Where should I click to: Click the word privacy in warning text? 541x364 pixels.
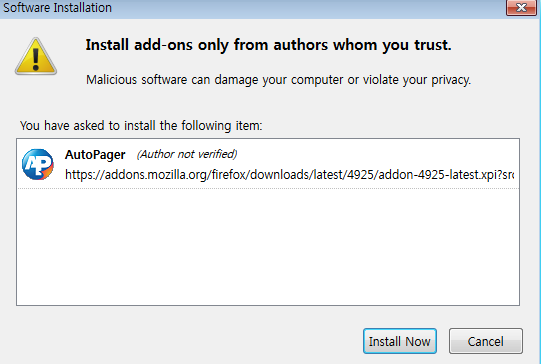click(x=451, y=80)
